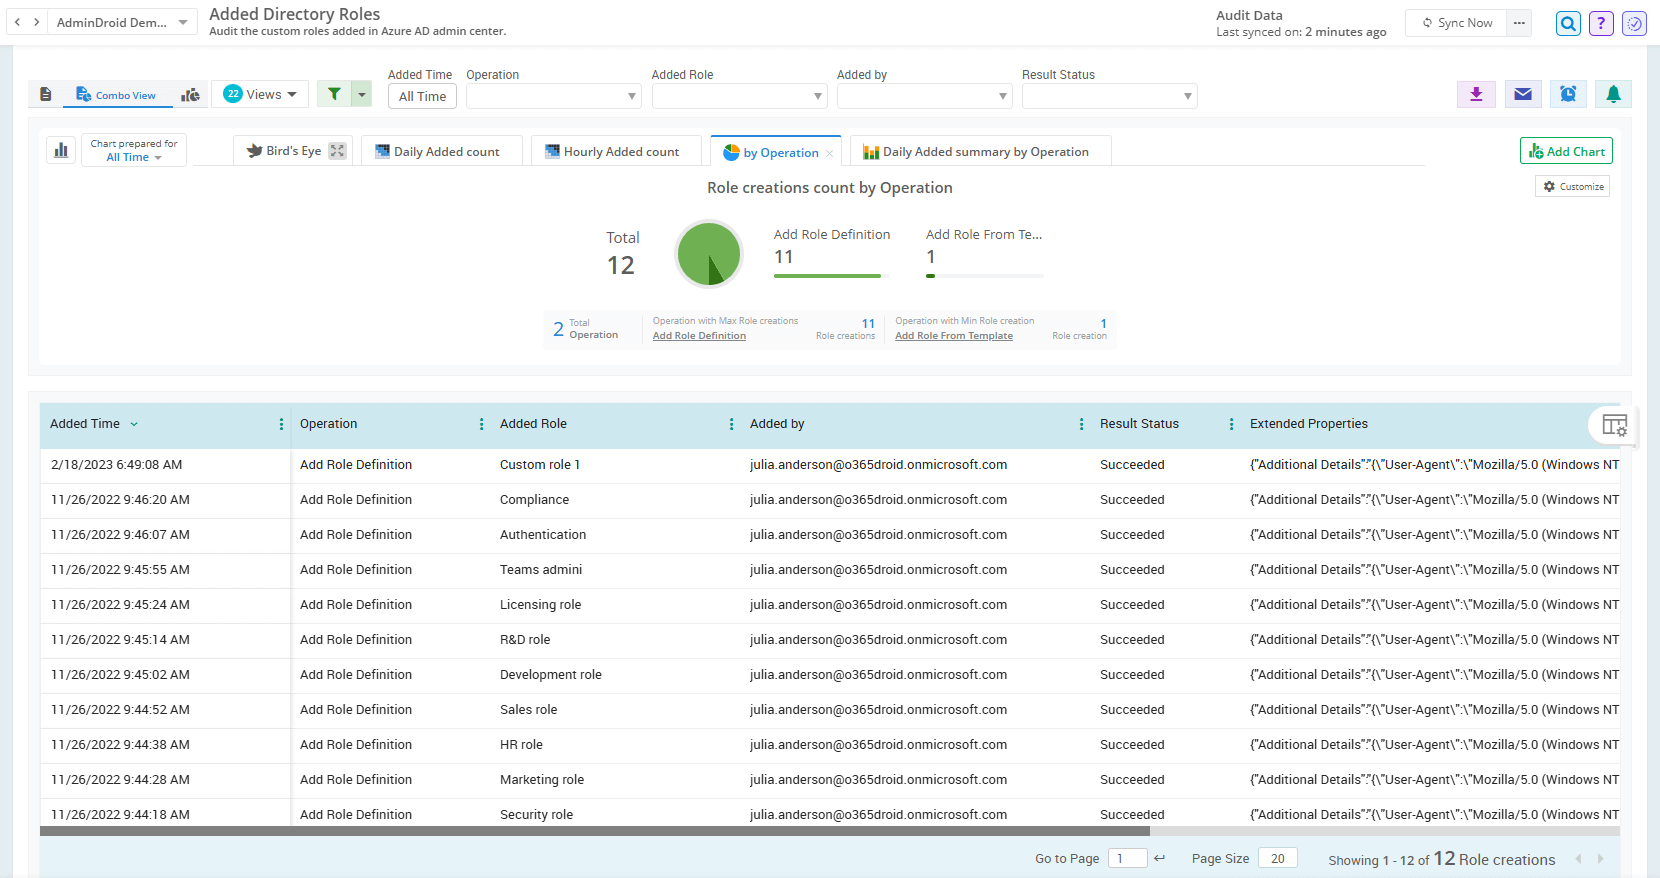This screenshot has height=878, width=1660.
Task: Open the 22 Views dropdown
Action: coord(260,94)
